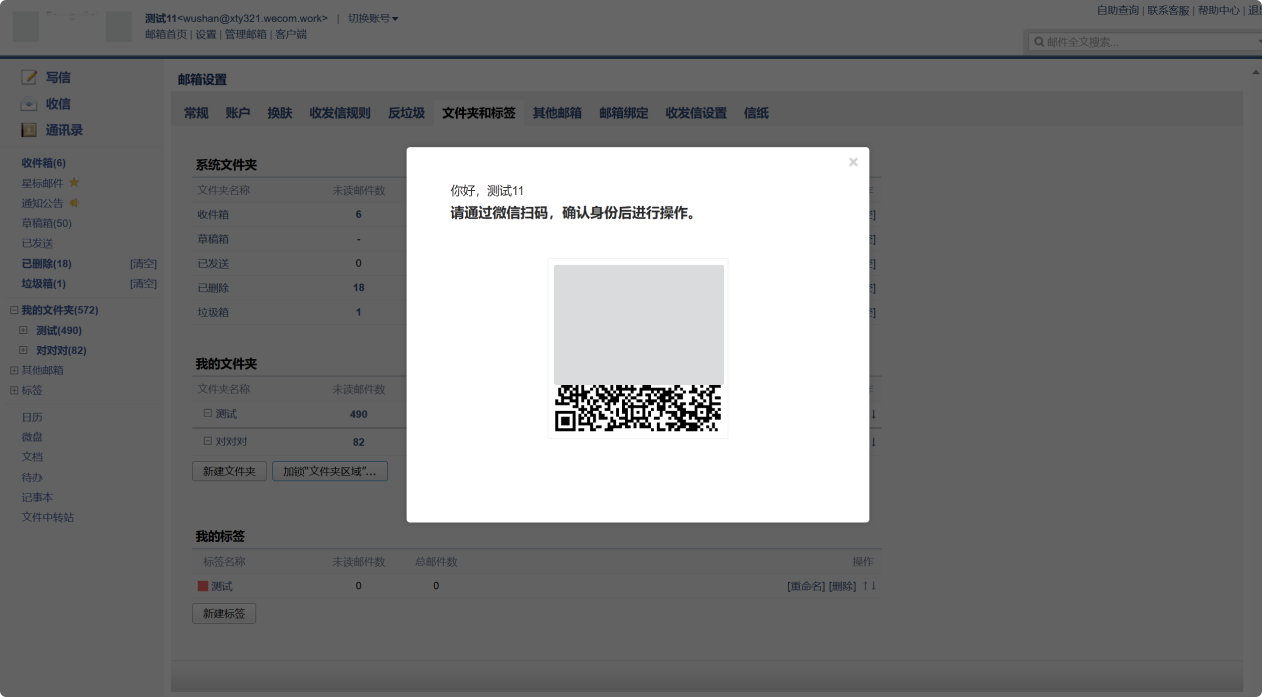Click the scrollbar up arrow at right
Viewport: 1262px width, 697px height.
[1256, 73]
